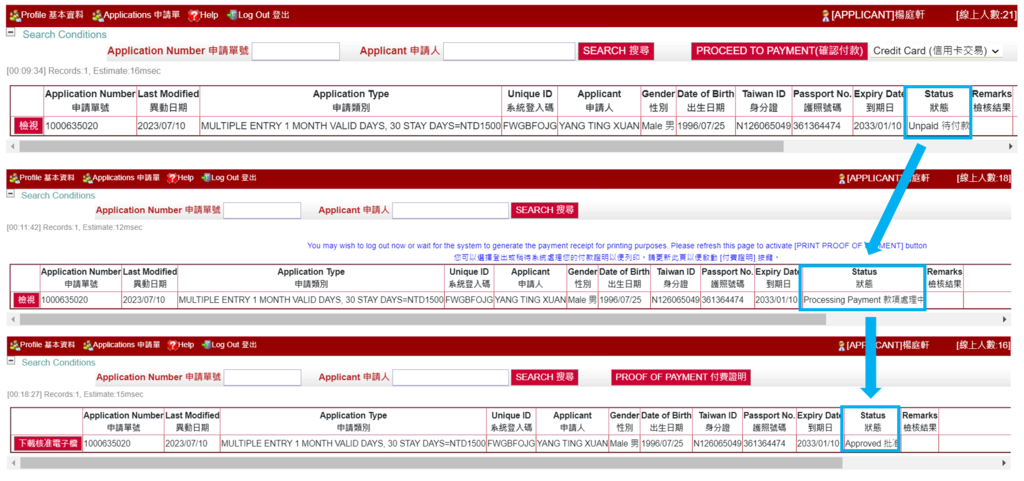
Task: Click SEARCH 搜尋 in the 00:11:42 panel
Action: click(x=545, y=210)
